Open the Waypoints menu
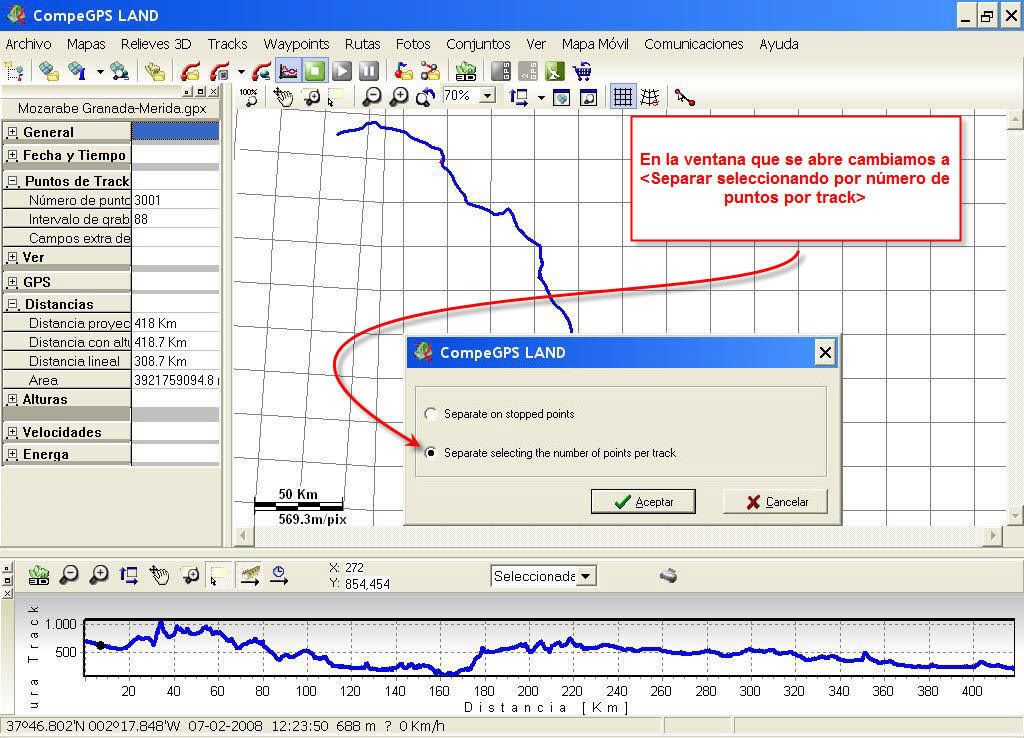The image size is (1024, 738). (x=296, y=44)
